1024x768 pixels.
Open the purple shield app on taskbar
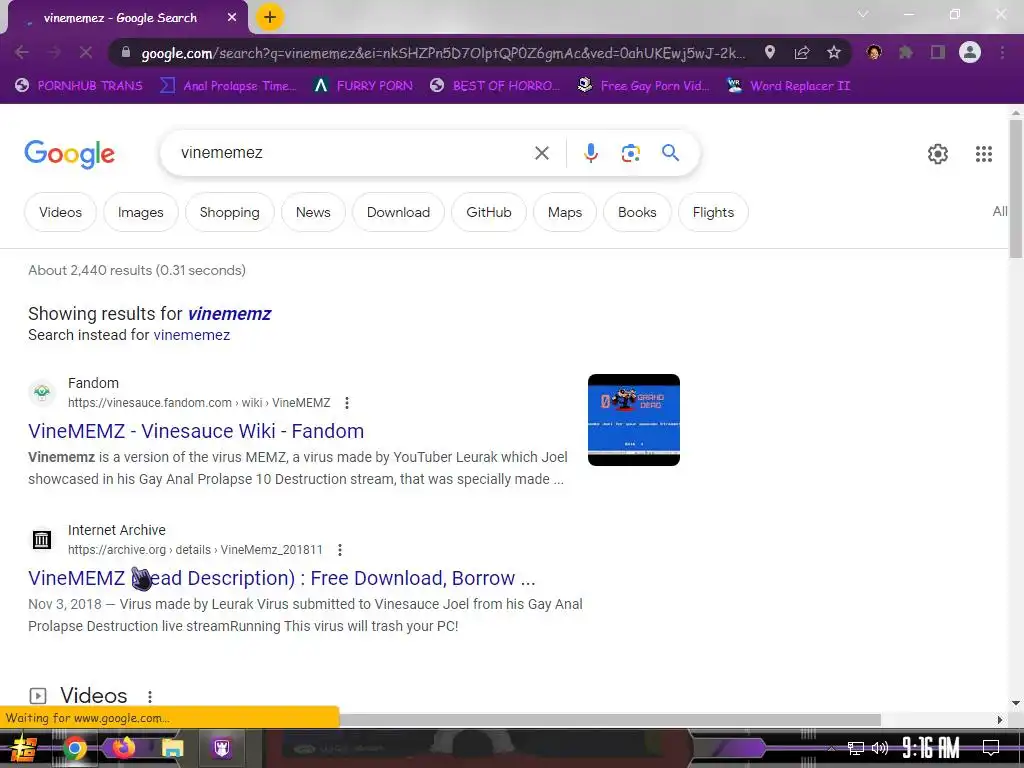click(222, 748)
